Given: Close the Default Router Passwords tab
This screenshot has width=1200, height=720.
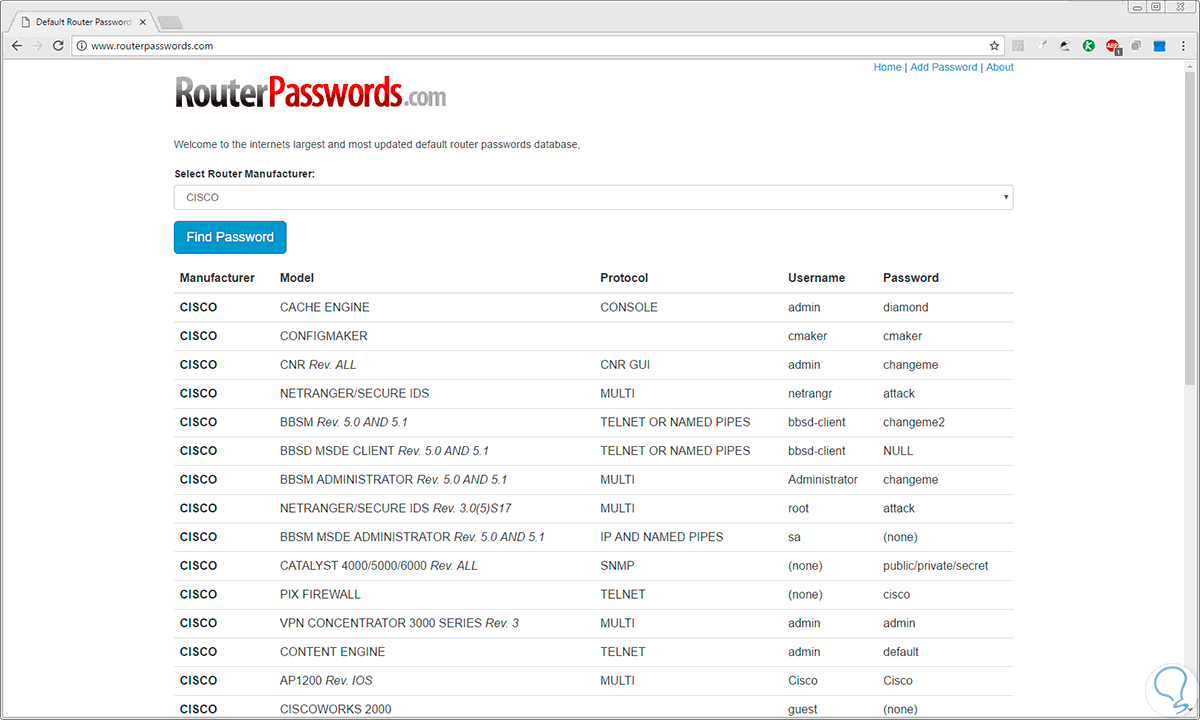Looking at the screenshot, I should point(142,21).
